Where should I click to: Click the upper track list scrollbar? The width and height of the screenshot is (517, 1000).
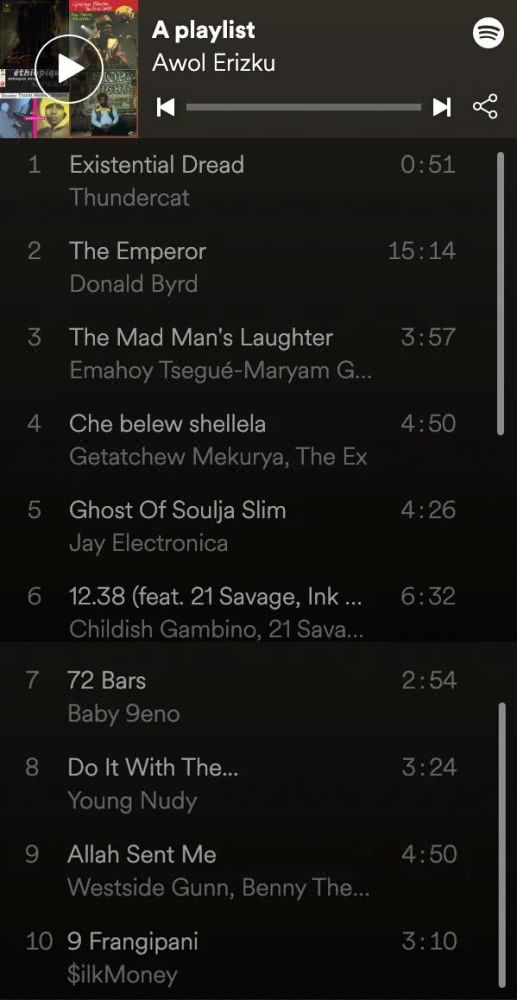[500, 293]
